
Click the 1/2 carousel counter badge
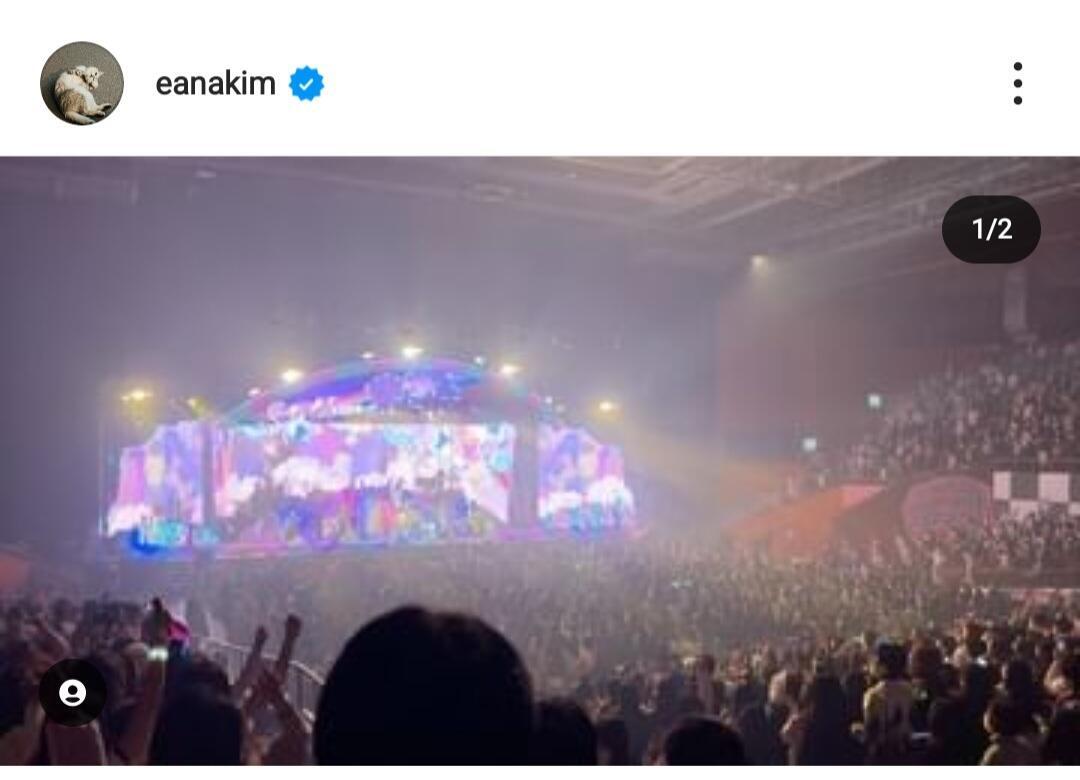click(x=991, y=229)
